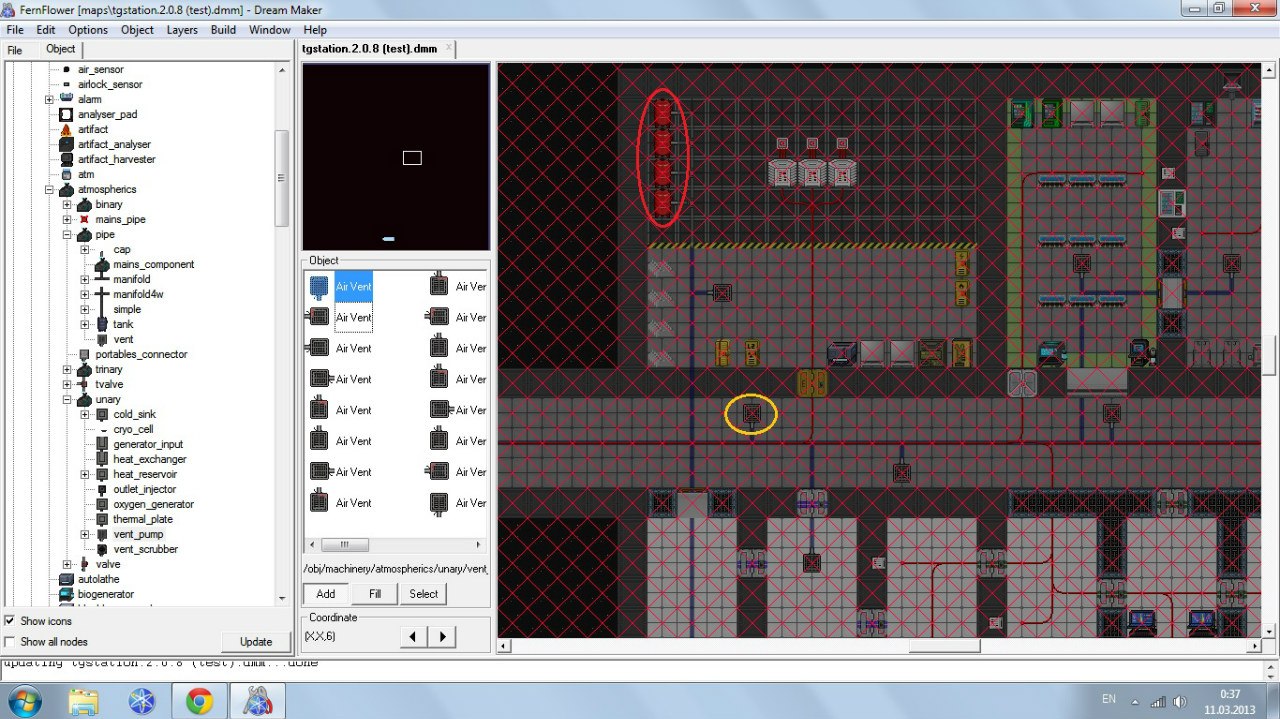Expand the binary tree node

click(67, 205)
